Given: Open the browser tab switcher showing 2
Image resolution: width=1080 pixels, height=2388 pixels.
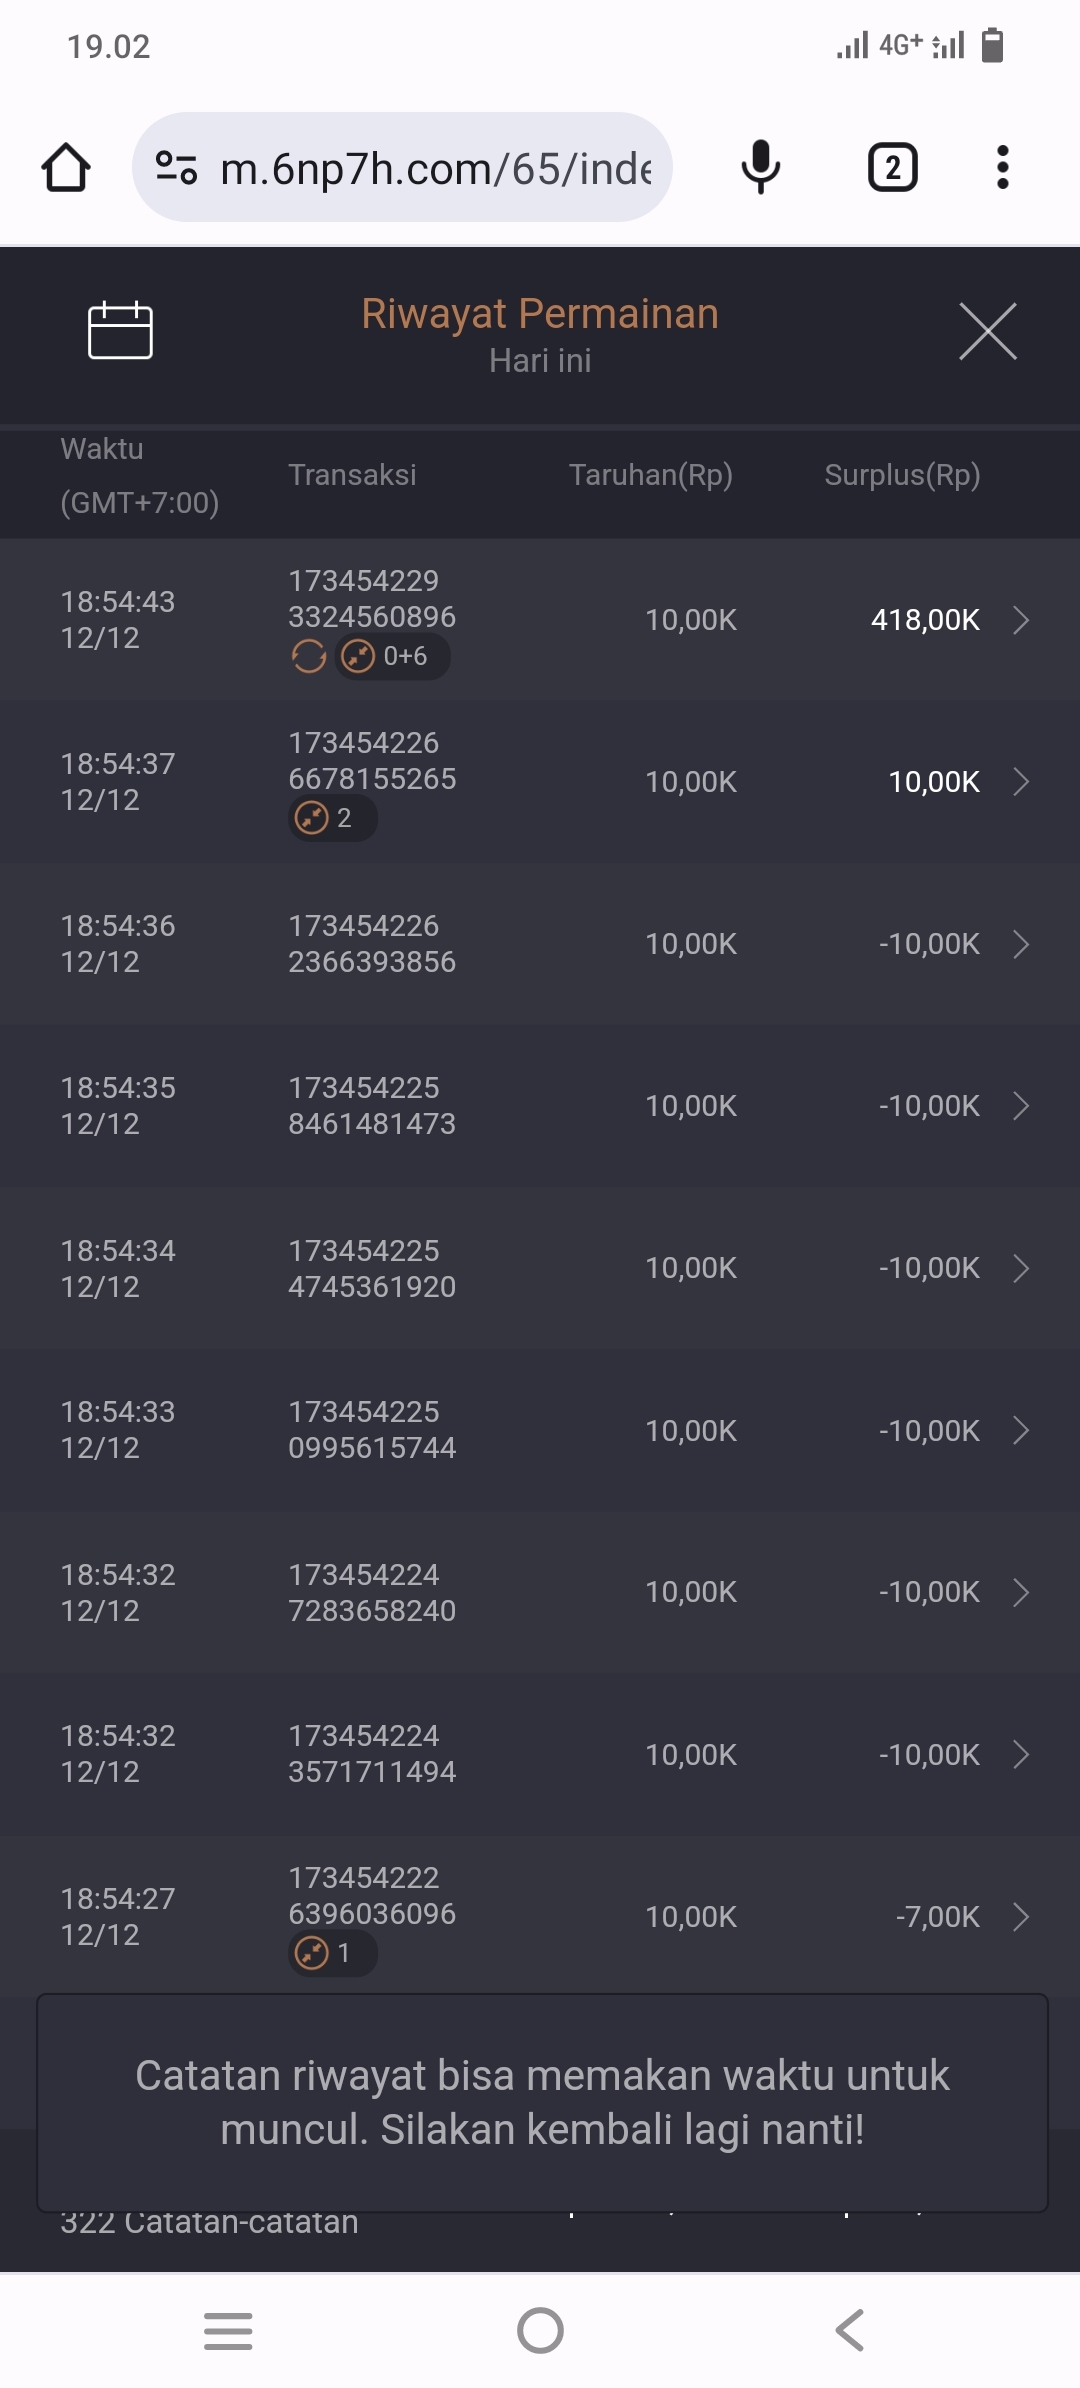Looking at the screenshot, I should (892, 167).
